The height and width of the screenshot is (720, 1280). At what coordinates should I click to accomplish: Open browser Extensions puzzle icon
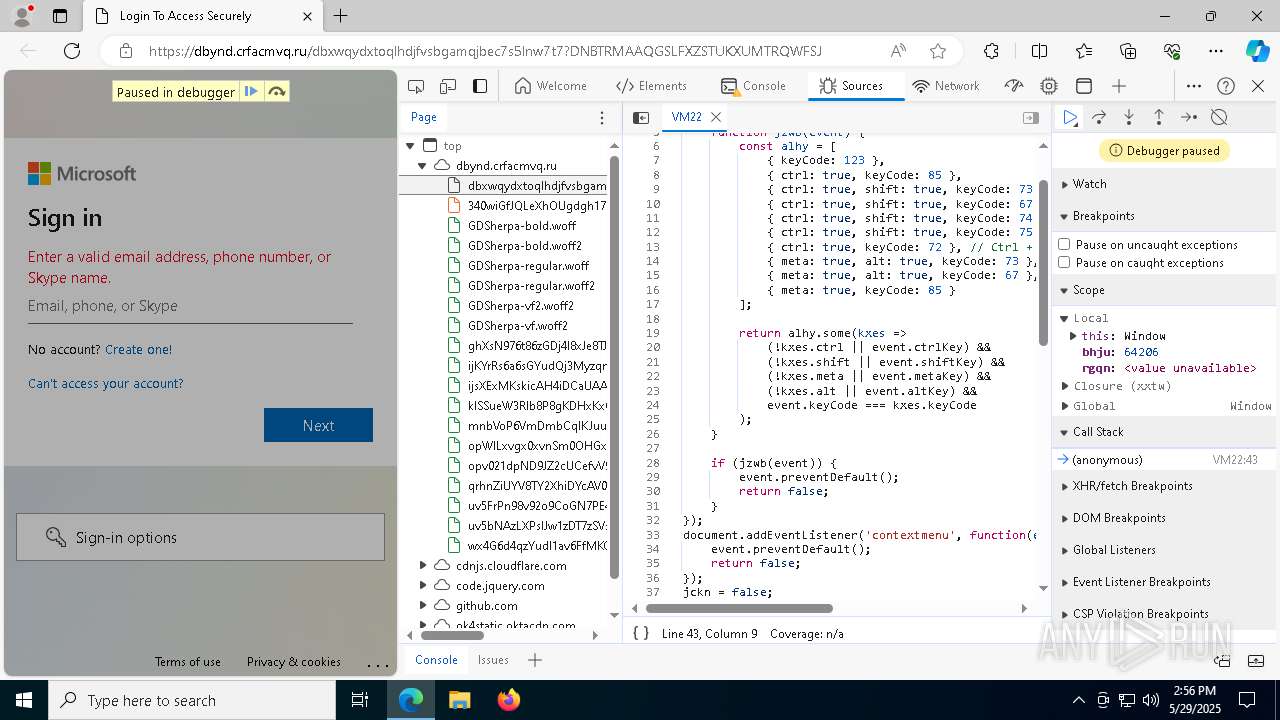click(x=991, y=51)
